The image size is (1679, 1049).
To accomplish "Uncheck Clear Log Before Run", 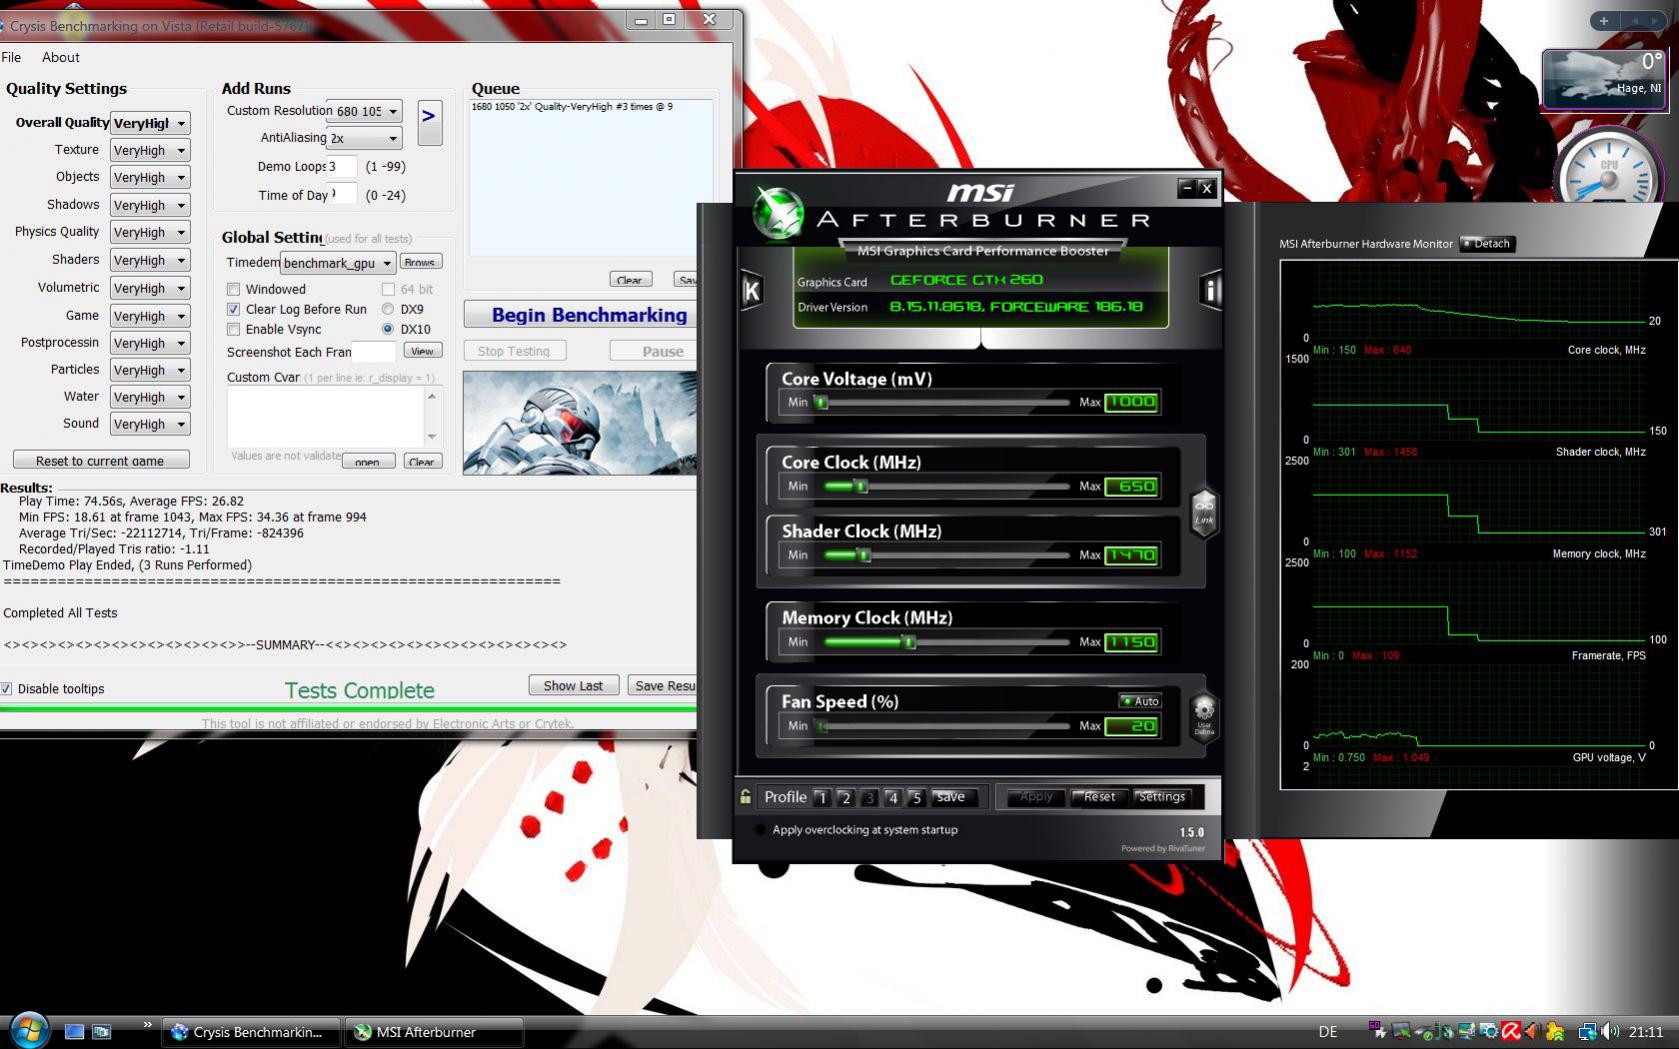I will (x=233, y=309).
